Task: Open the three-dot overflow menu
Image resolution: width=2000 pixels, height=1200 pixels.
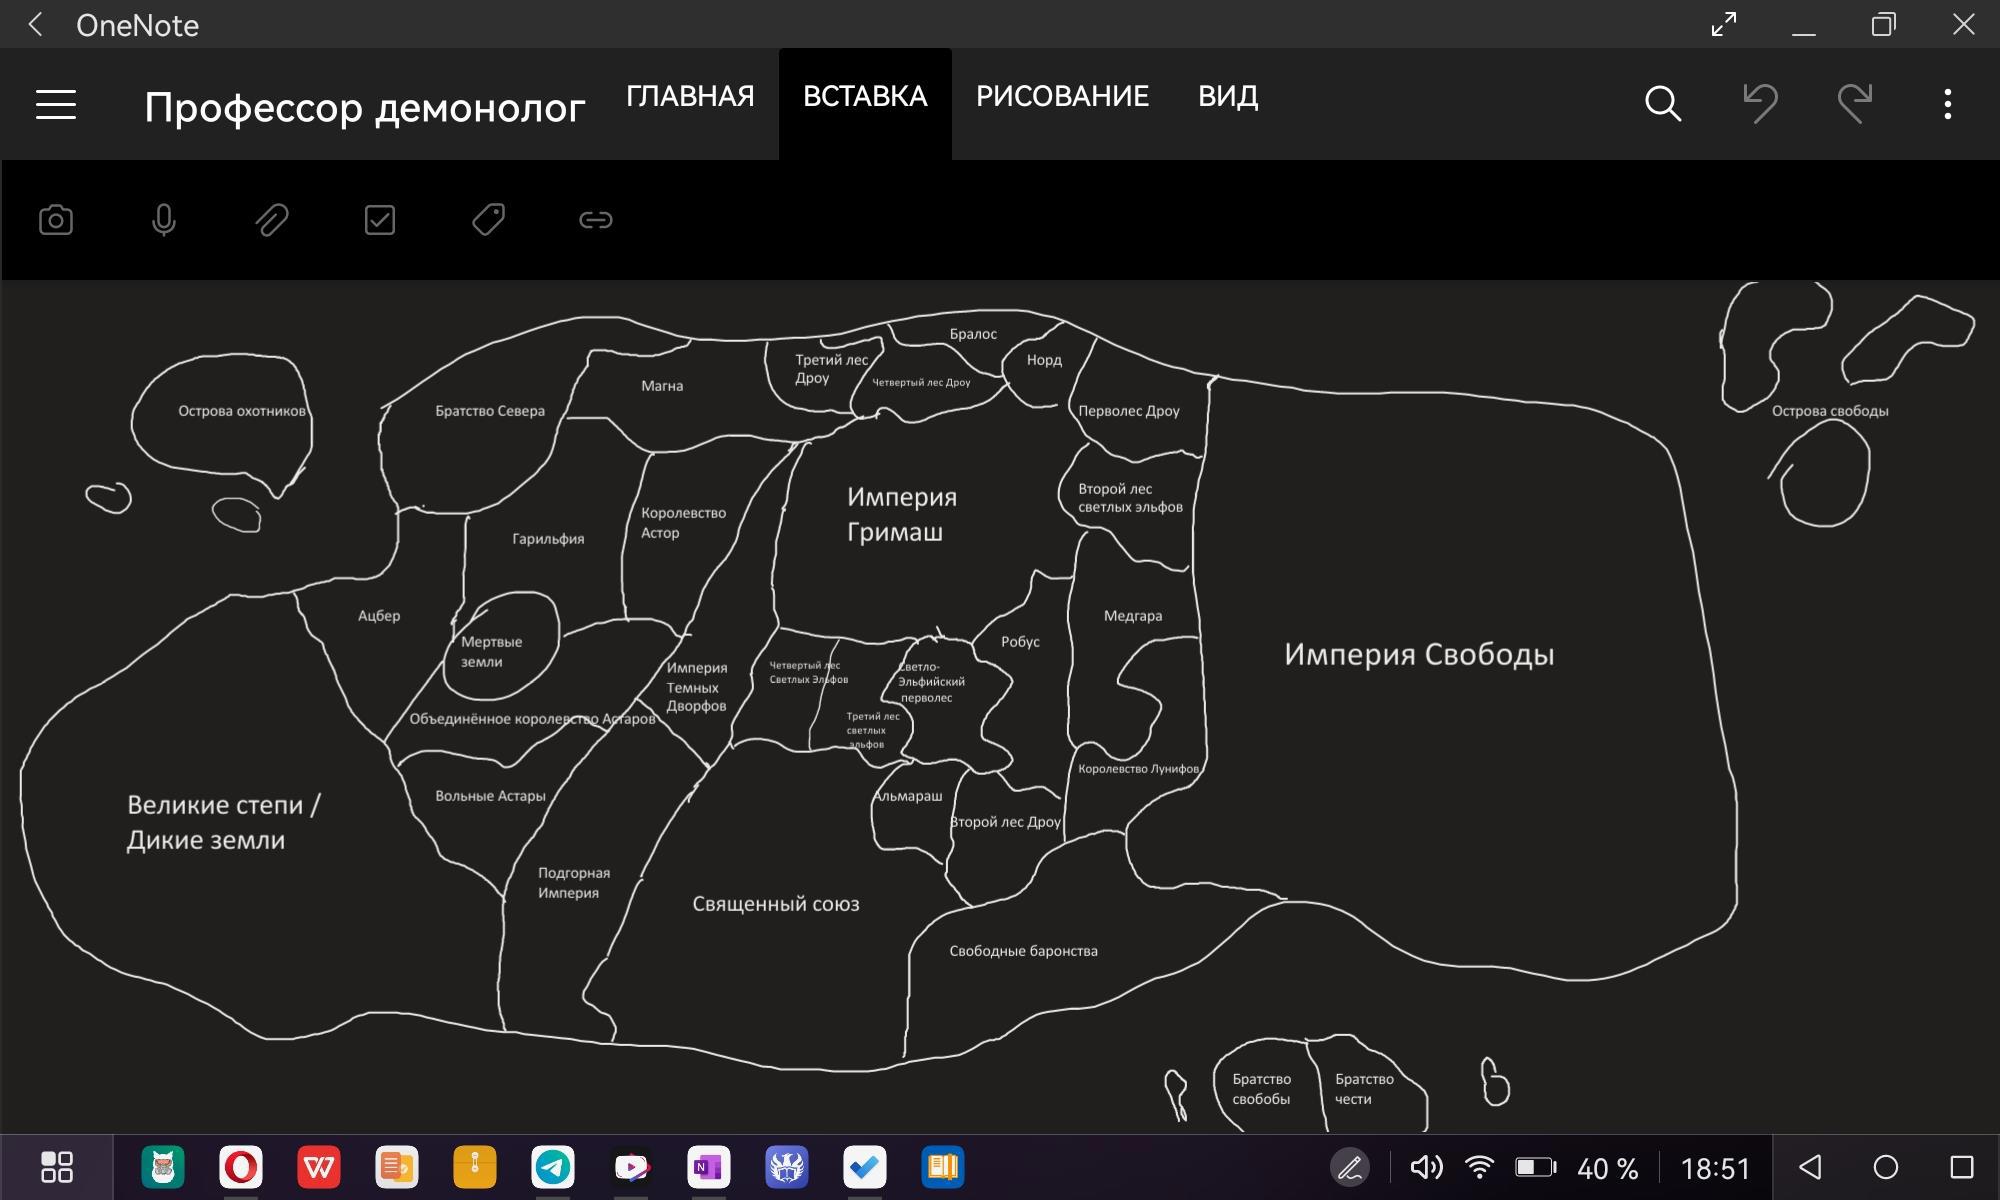Action: (1947, 104)
